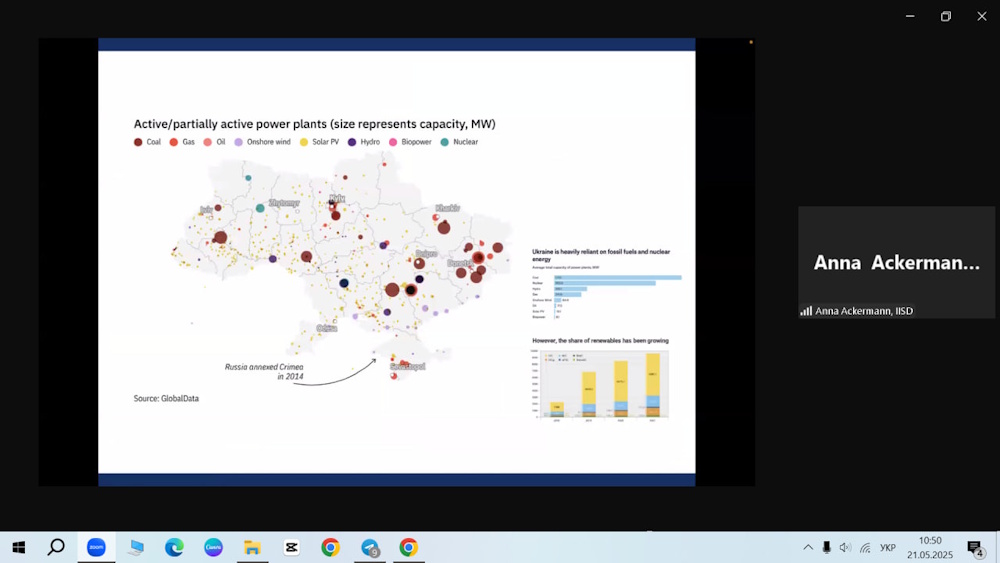The image size is (1000, 563).
Task: Open the notification center
Action: click(975, 547)
